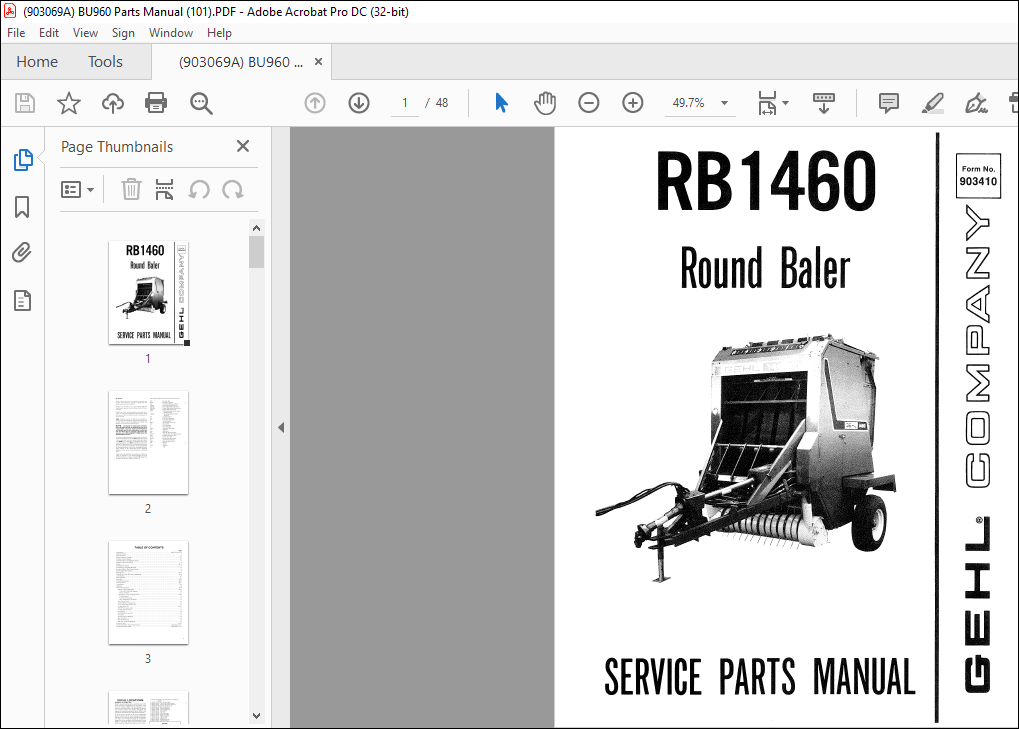Delete selected page with trash icon
The width and height of the screenshot is (1019, 729).
(131, 190)
